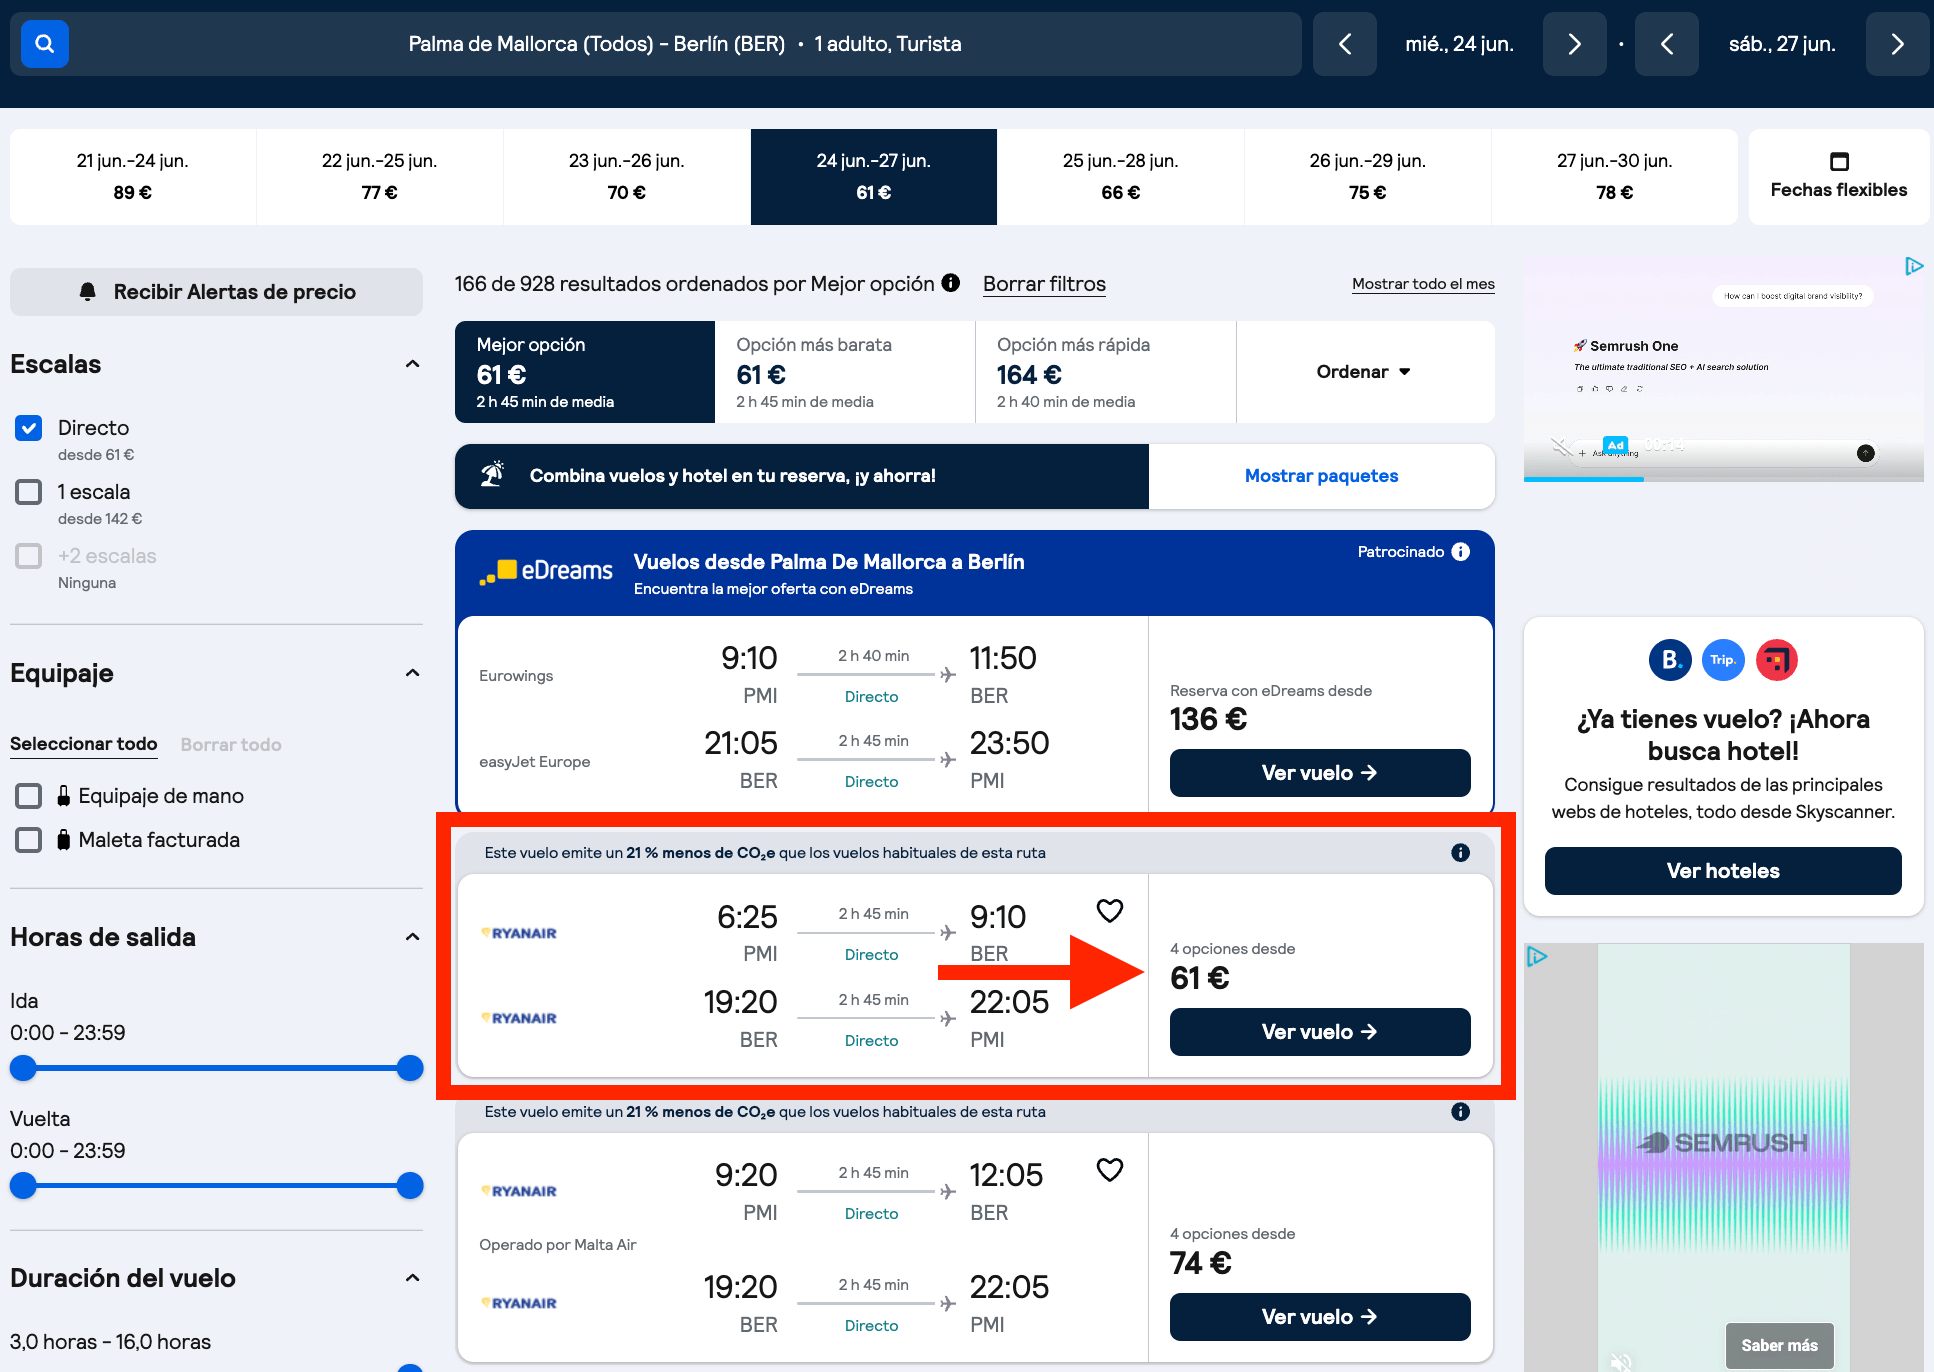Switch to Opción más barata tab

point(845,372)
